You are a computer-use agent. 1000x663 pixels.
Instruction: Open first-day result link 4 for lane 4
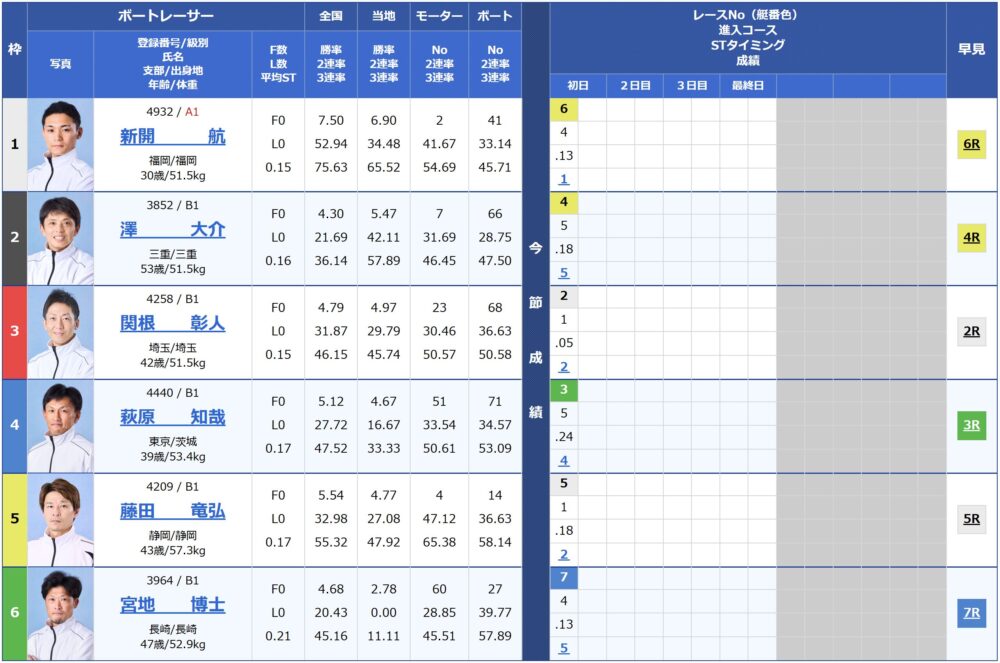[564, 460]
